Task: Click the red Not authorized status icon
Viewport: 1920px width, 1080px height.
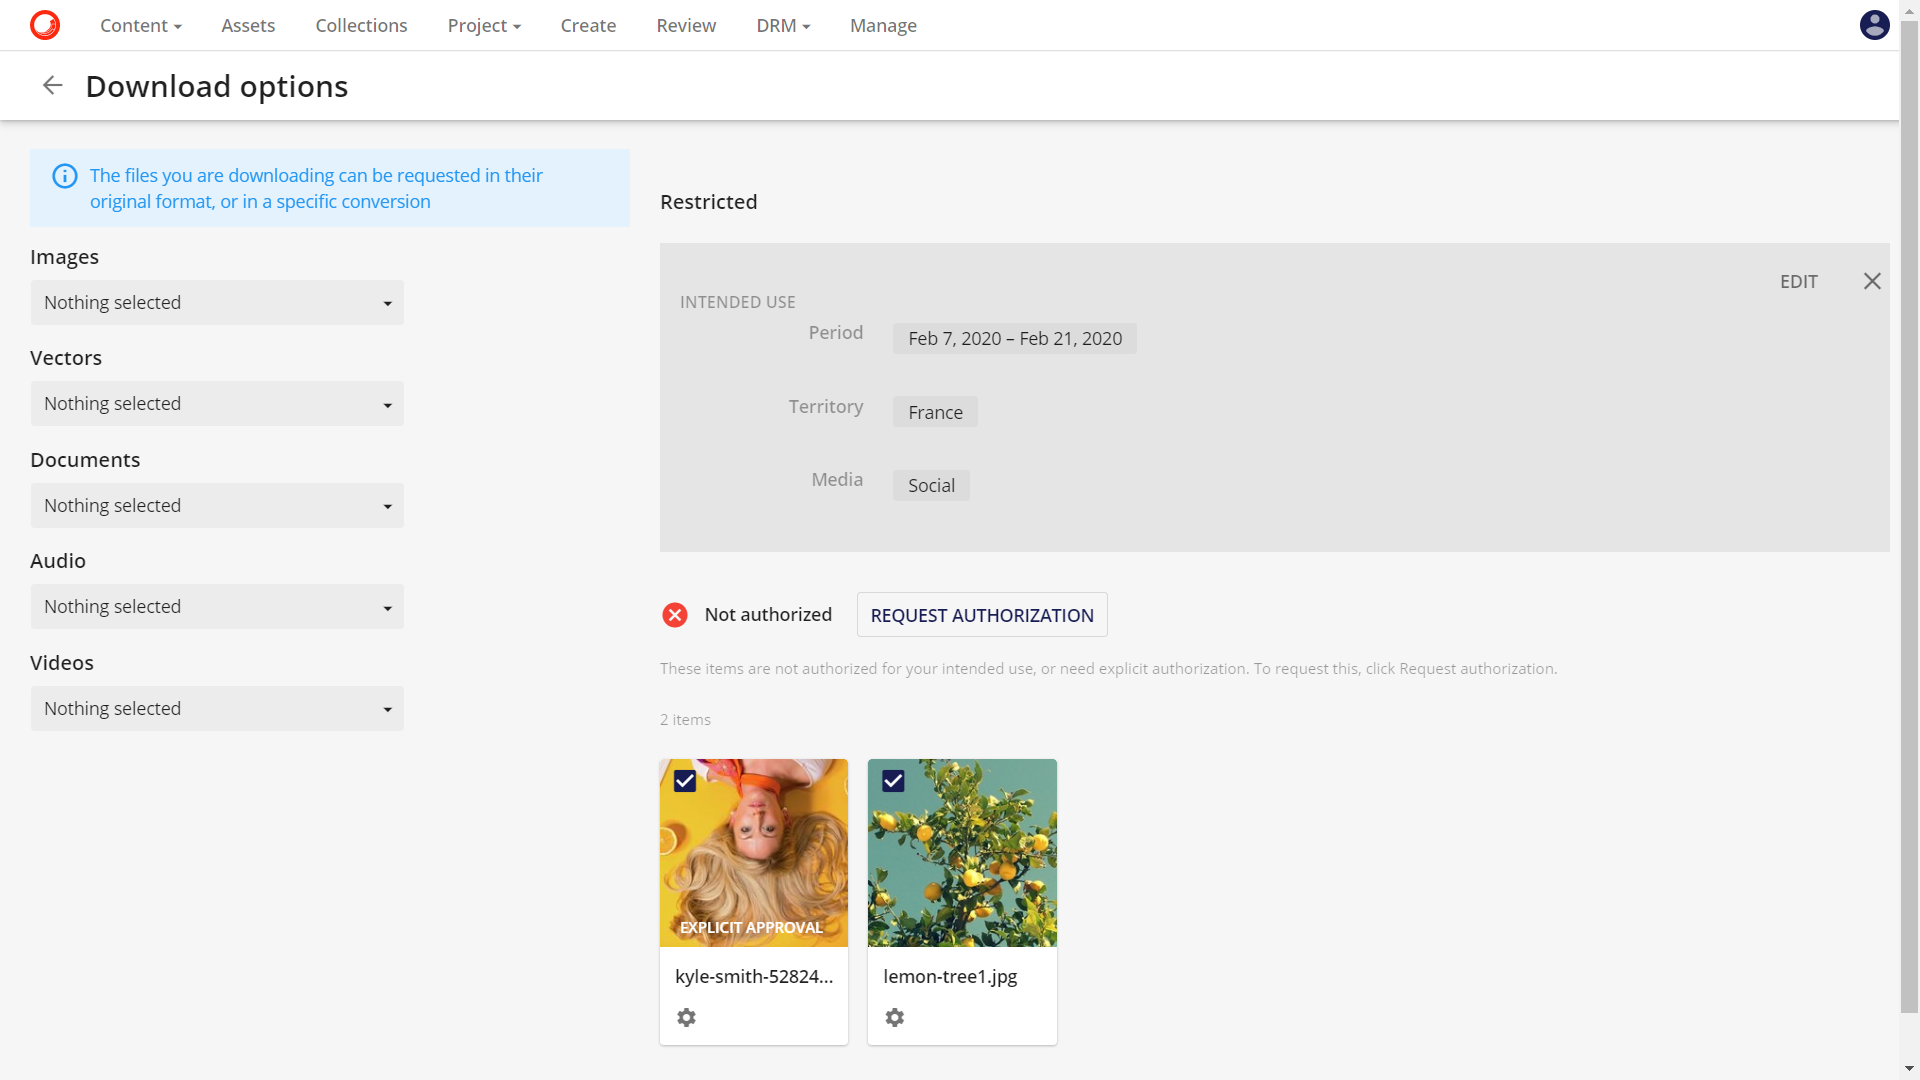Action: 675,615
